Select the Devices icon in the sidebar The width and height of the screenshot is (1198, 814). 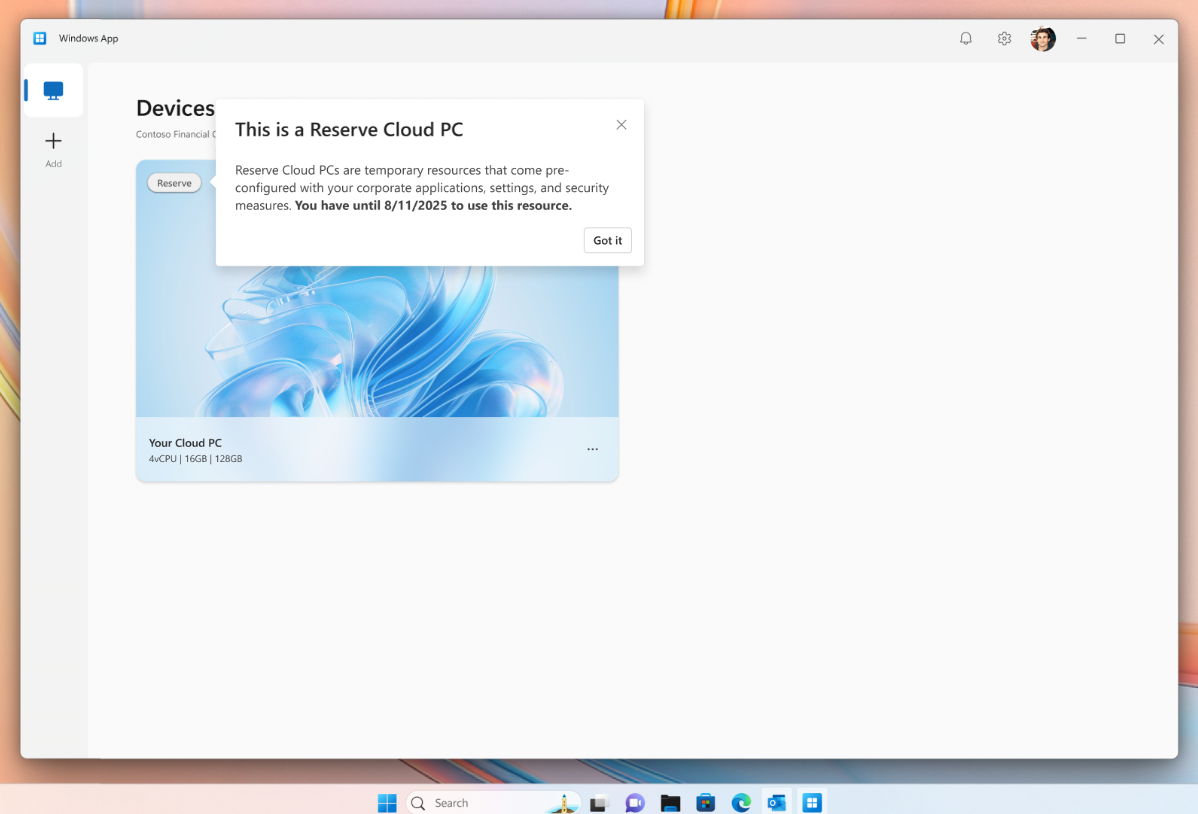point(52,90)
